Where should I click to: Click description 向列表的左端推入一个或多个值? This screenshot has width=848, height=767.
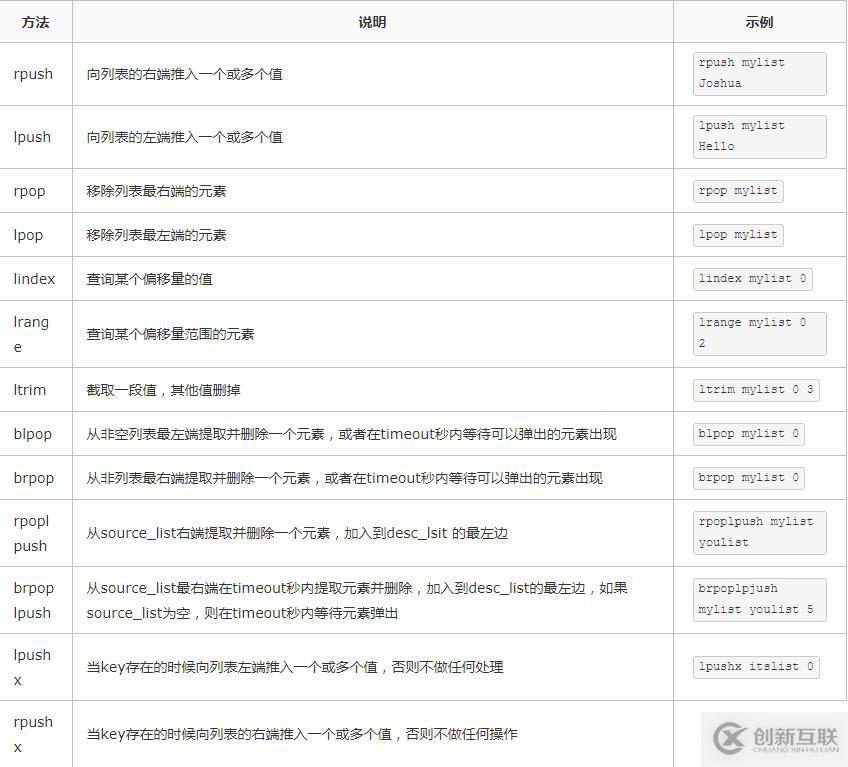pyautogui.click(x=184, y=137)
